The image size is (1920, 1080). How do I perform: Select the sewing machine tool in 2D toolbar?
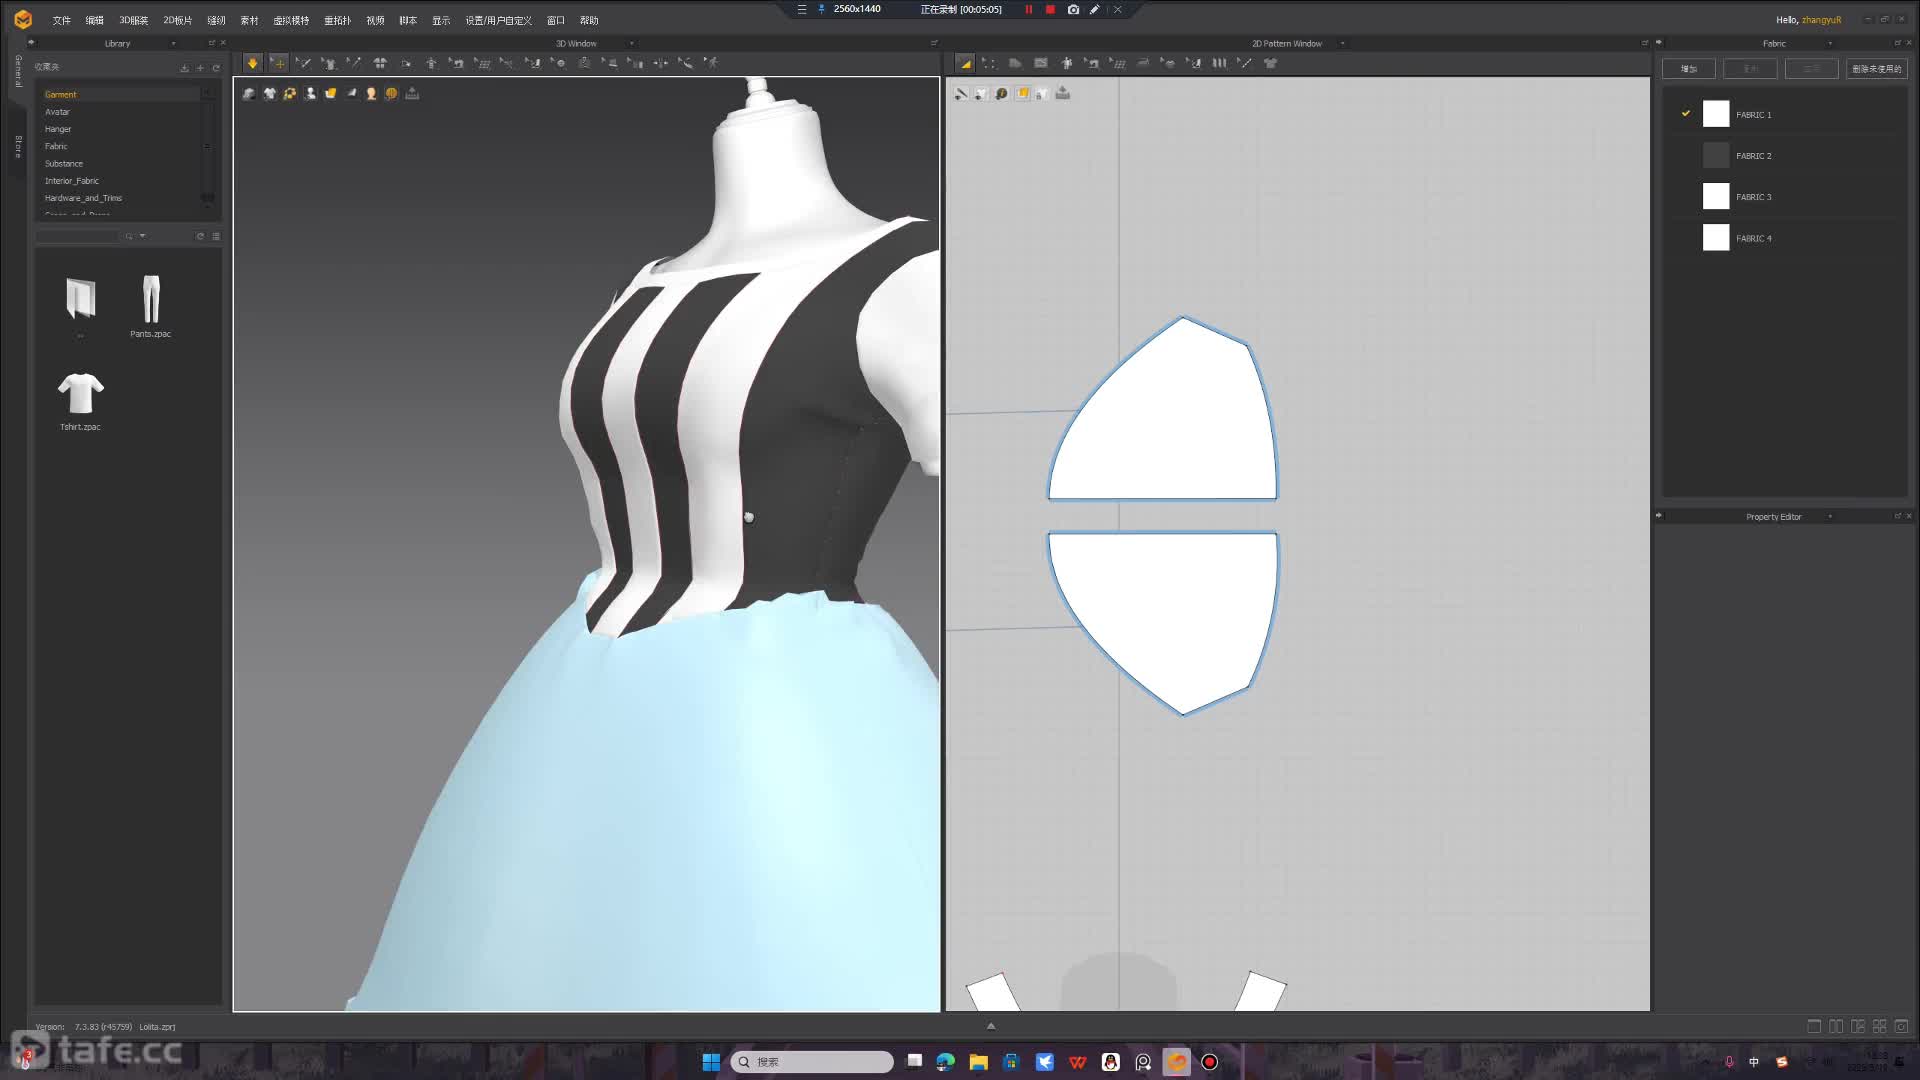tap(1093, 63)
